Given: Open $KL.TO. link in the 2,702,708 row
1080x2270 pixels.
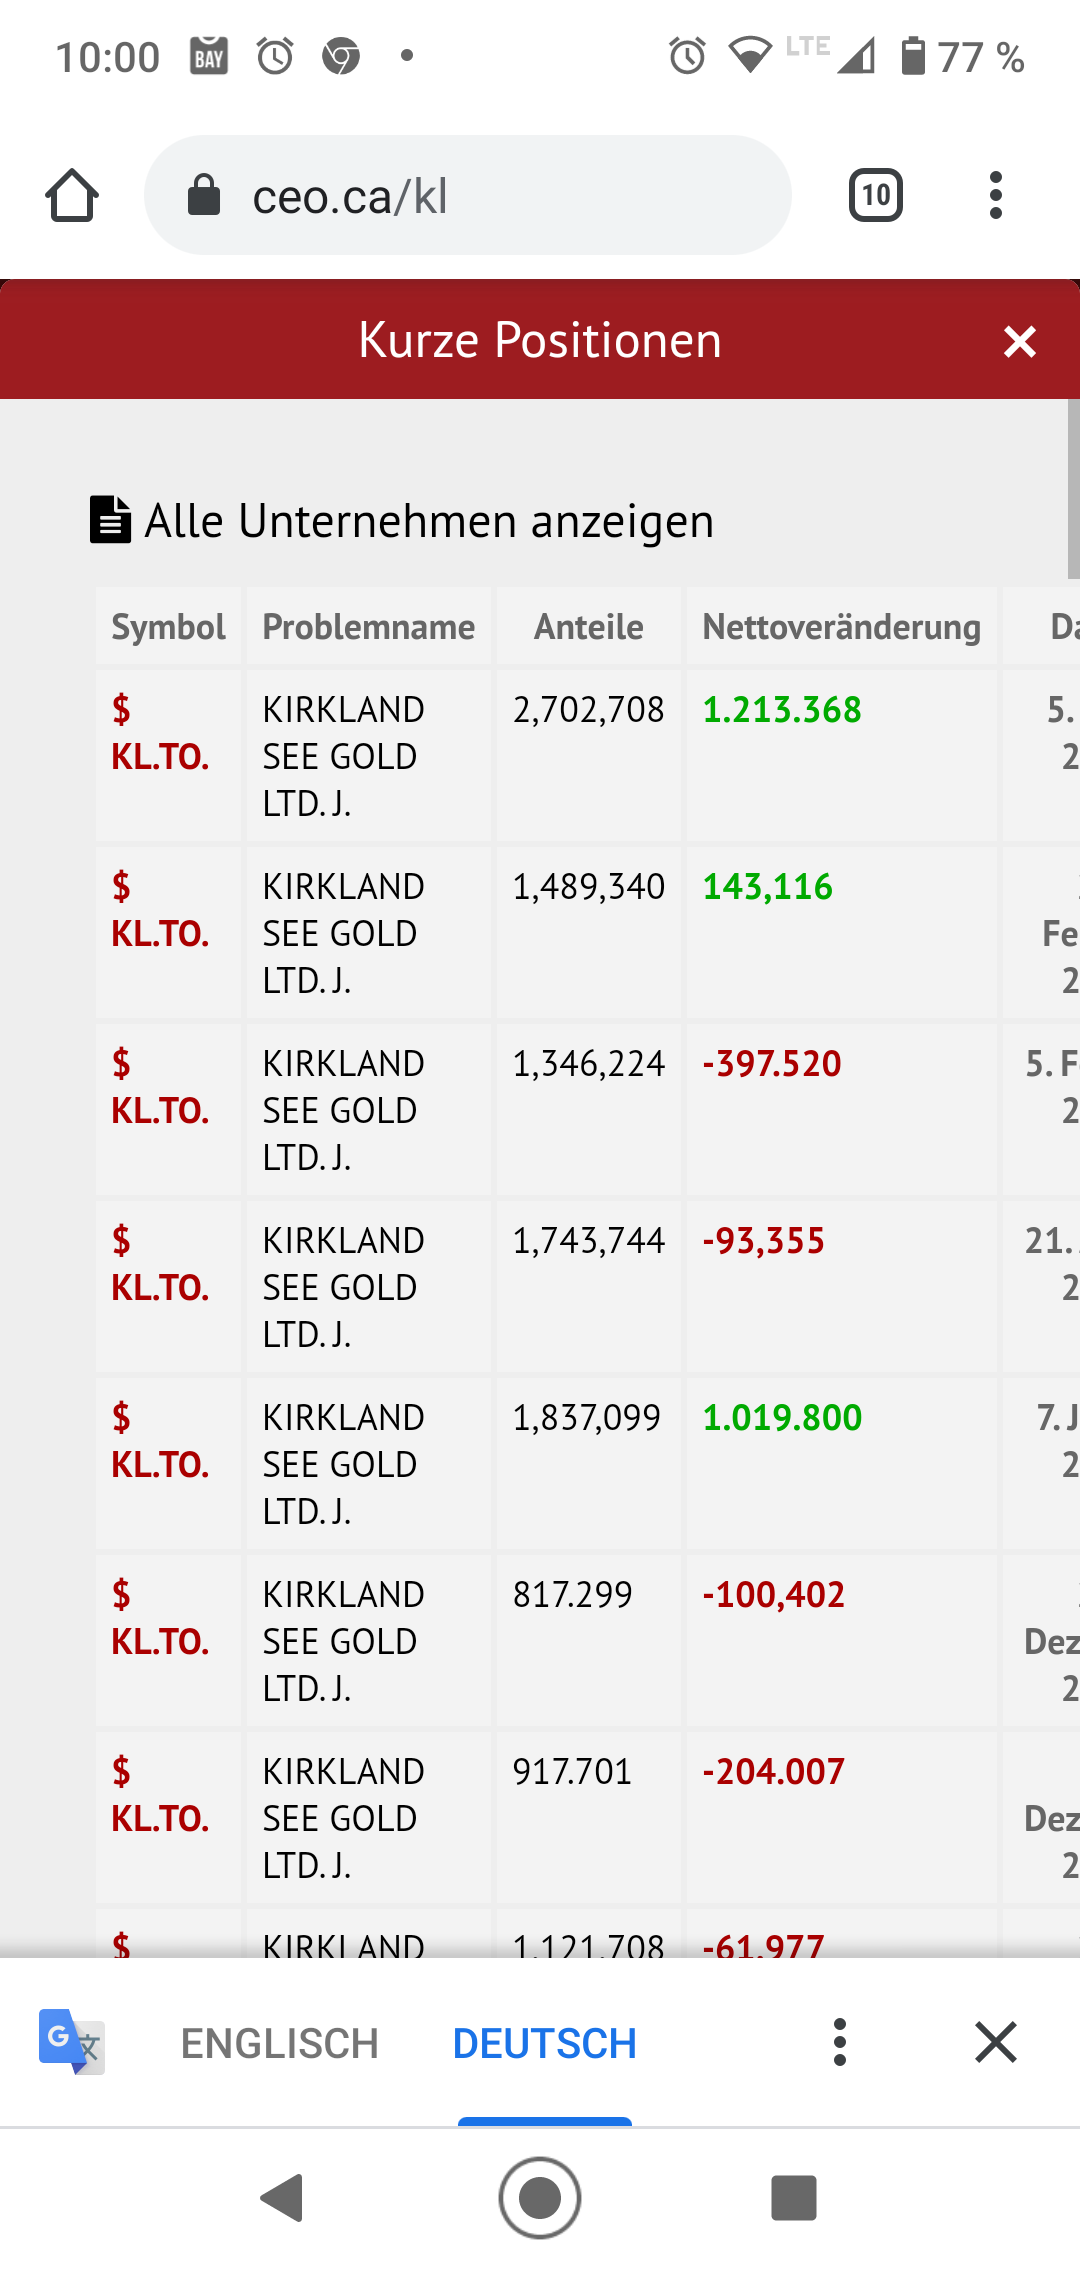Looking at the screenshot, I should 160,735.
